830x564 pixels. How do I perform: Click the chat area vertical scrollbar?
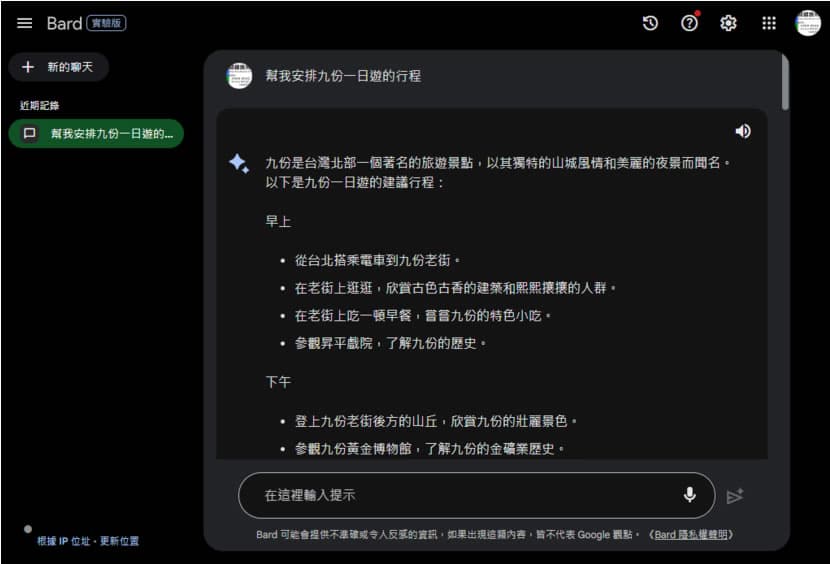784,85
